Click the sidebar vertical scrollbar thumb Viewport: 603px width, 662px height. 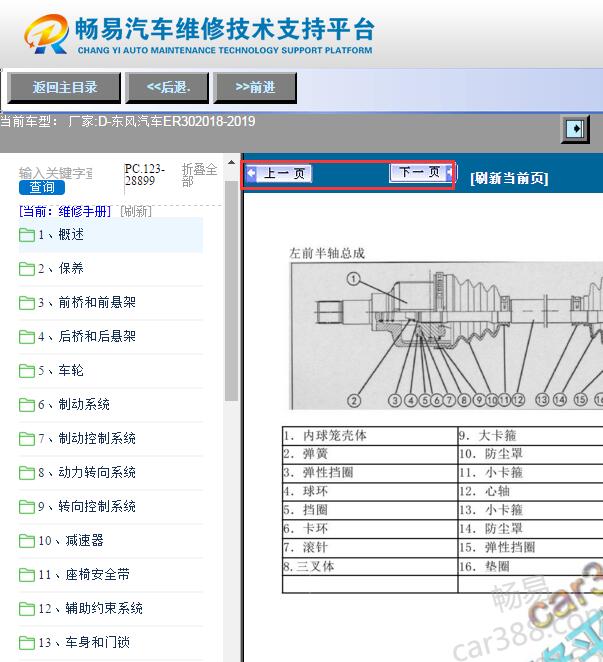pos(231,291)
